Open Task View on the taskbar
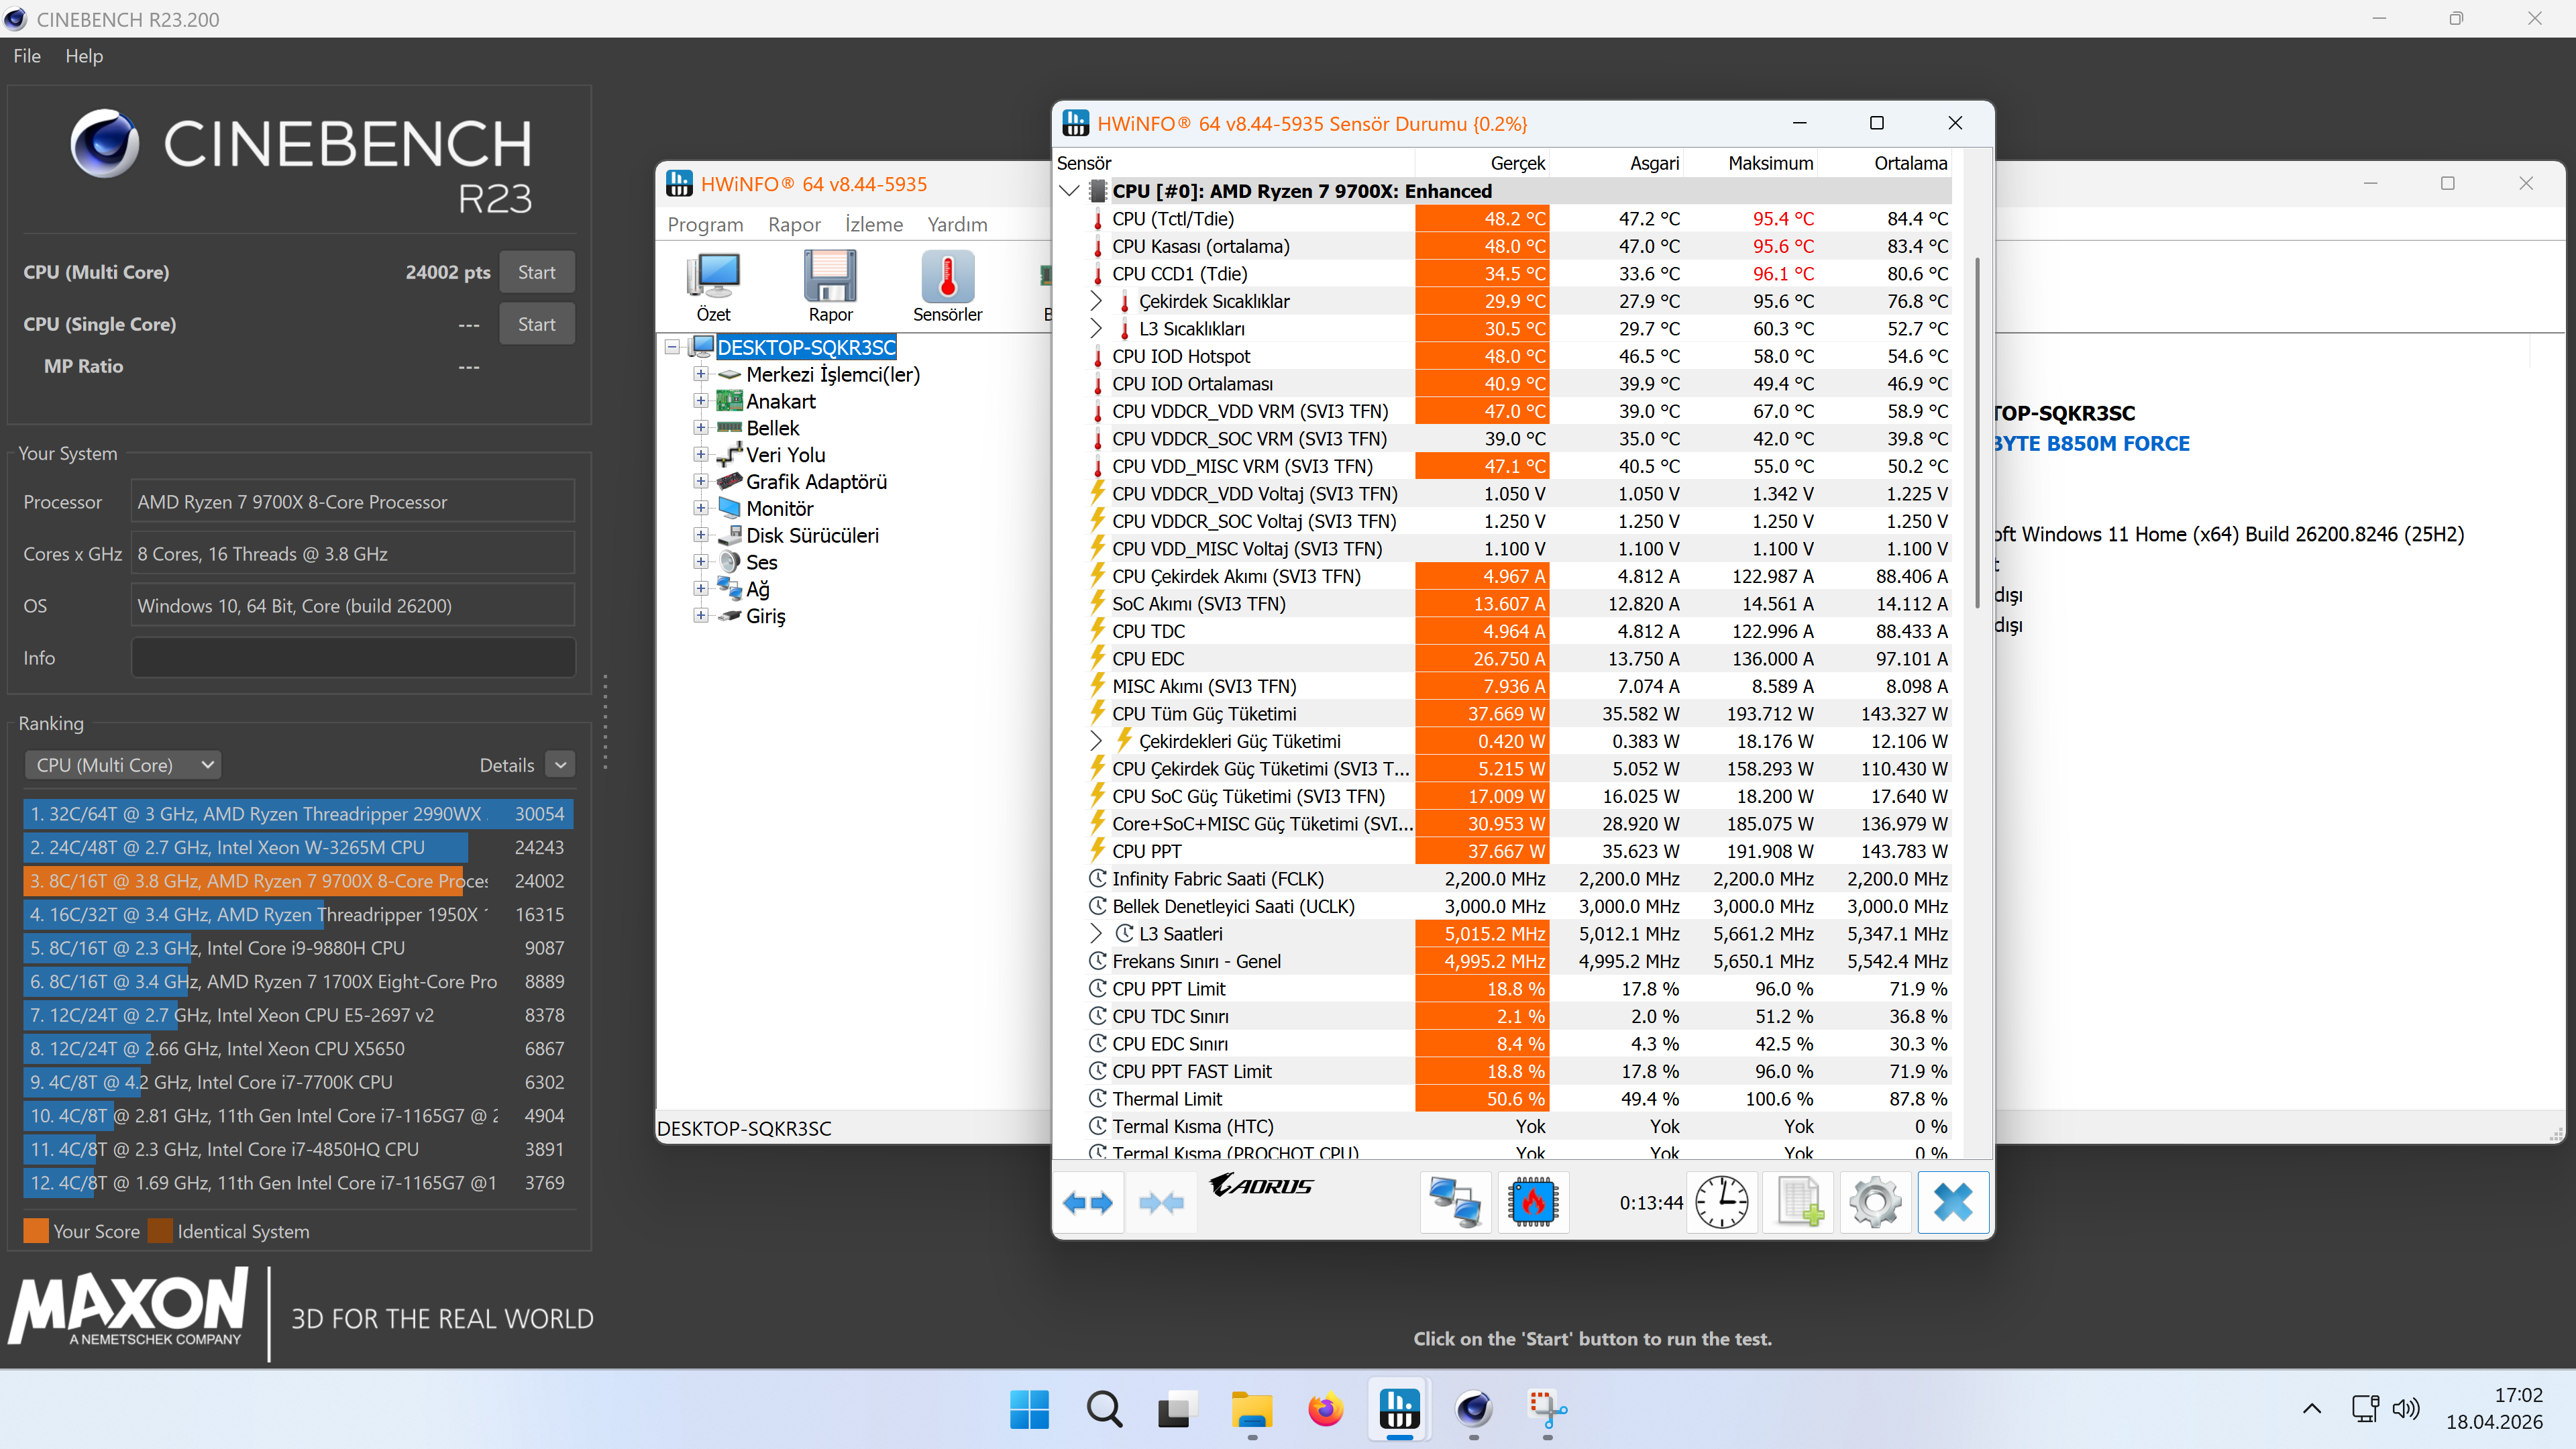This screenshot has width=2576, height=1449. 1178,1410
